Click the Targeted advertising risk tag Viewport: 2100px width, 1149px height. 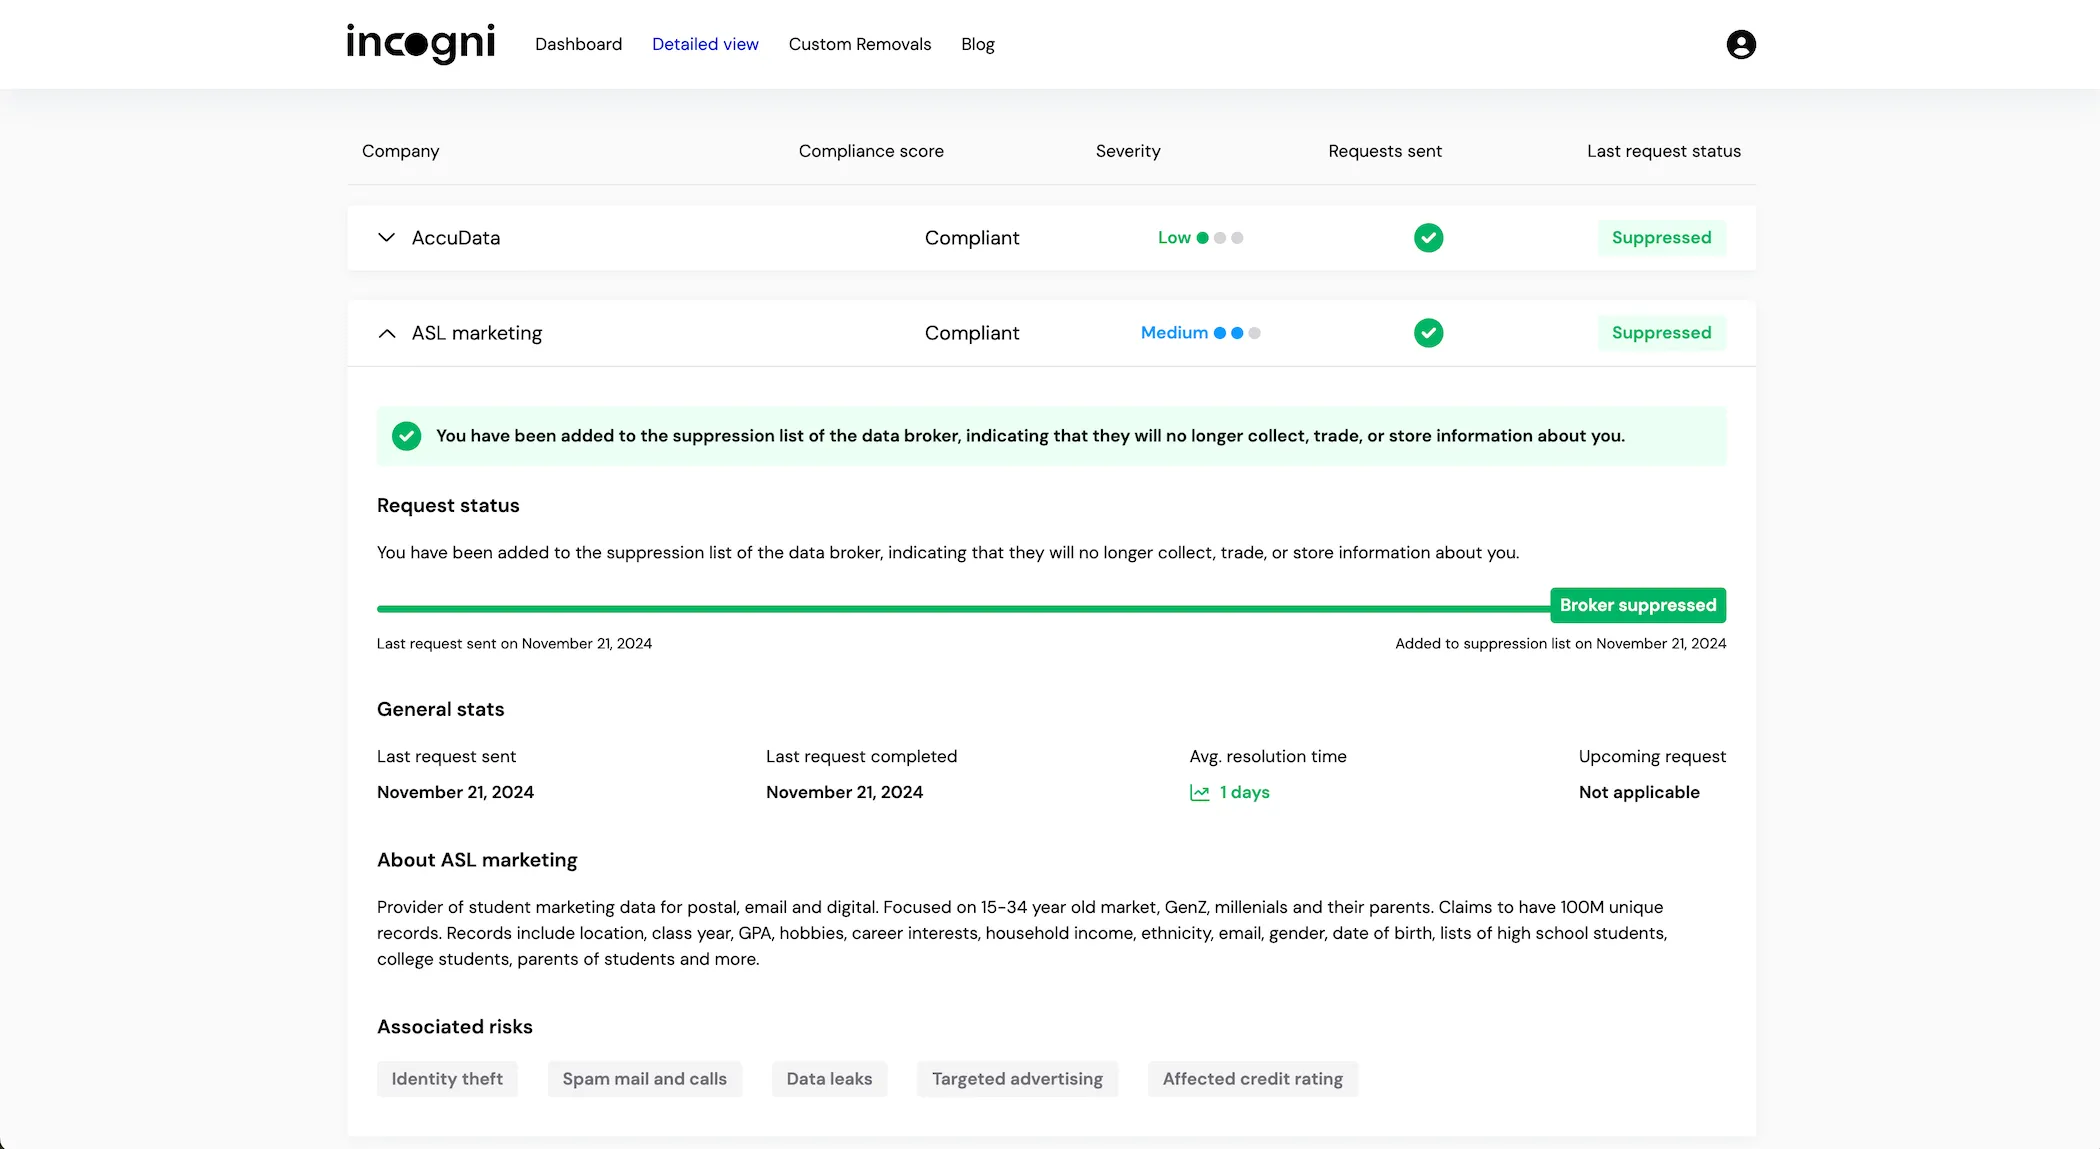(1017, 1079)
